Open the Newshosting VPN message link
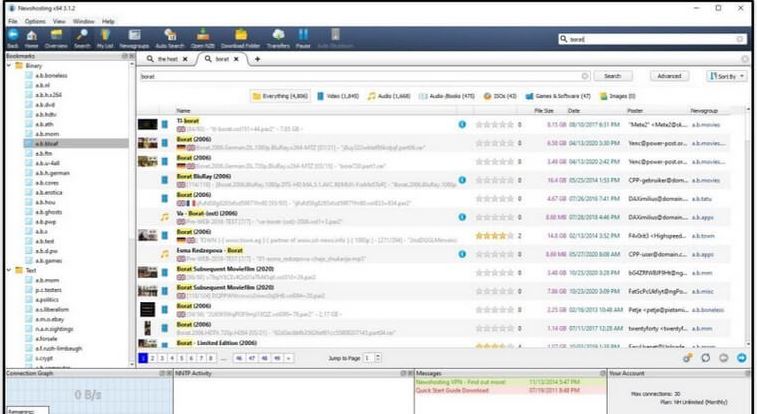Image resolution: width=757 pixels, height=414 pixels. (461, 382)
